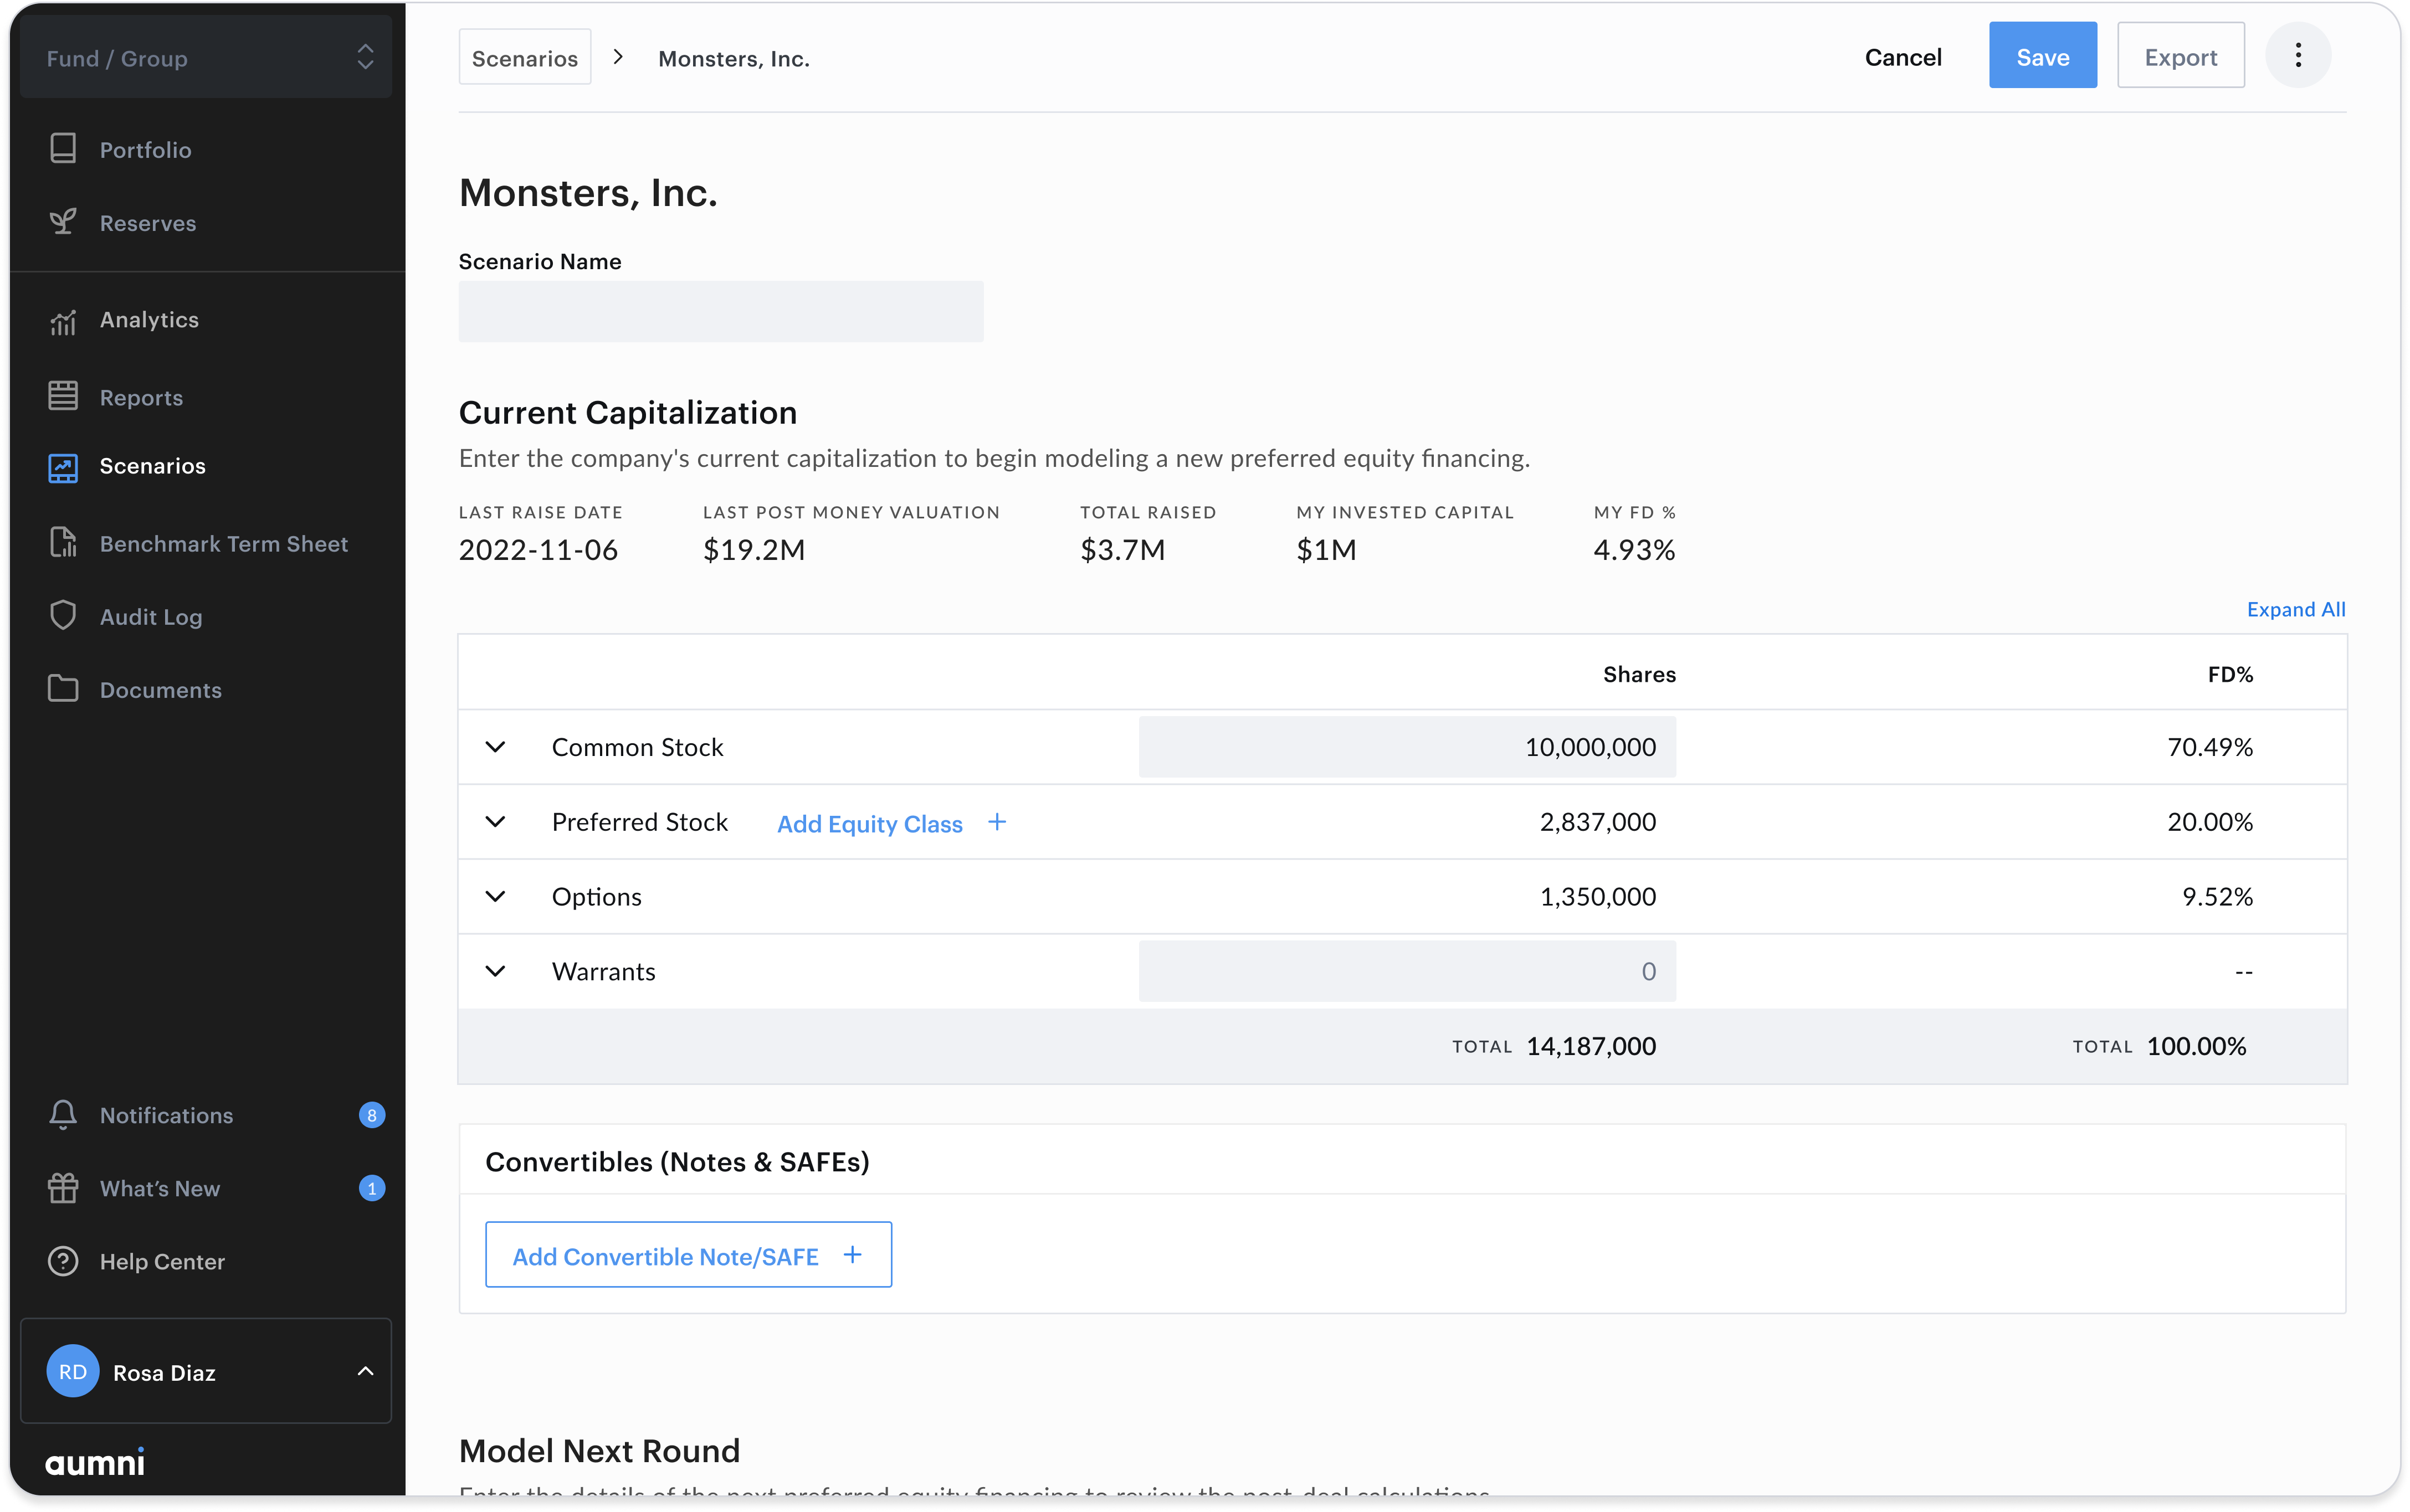Click Preferred Stock shares 2,837,000
This screenshot has height=1512, width=2410.
(x=1597, y=822)
